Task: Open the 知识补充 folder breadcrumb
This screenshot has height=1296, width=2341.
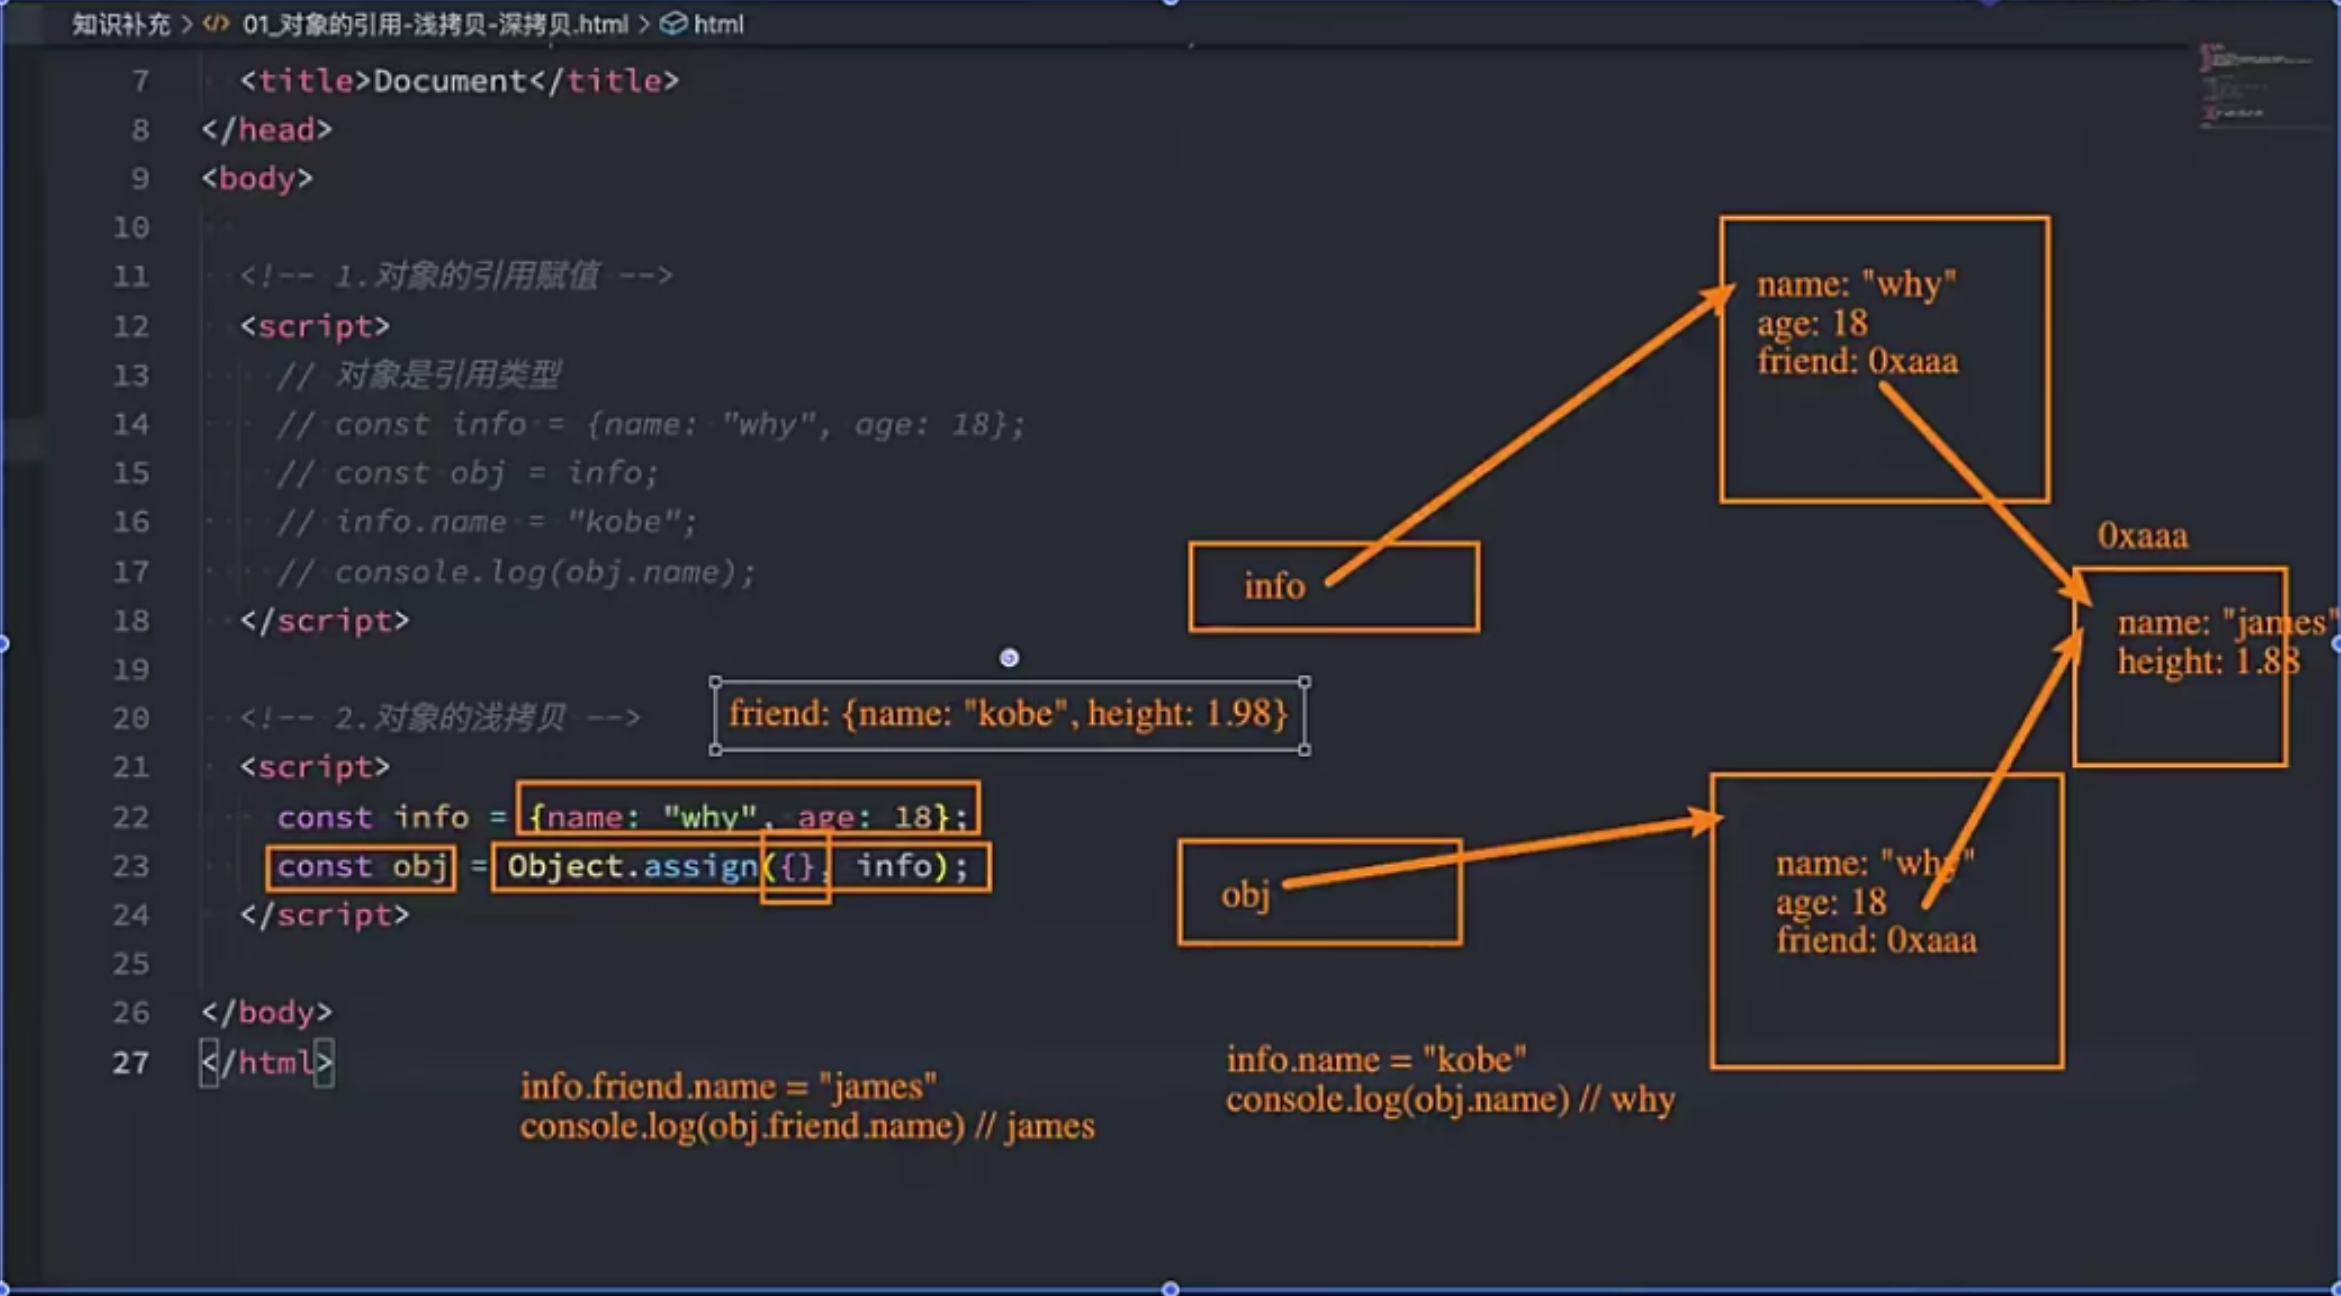Action: pos(120,24)
